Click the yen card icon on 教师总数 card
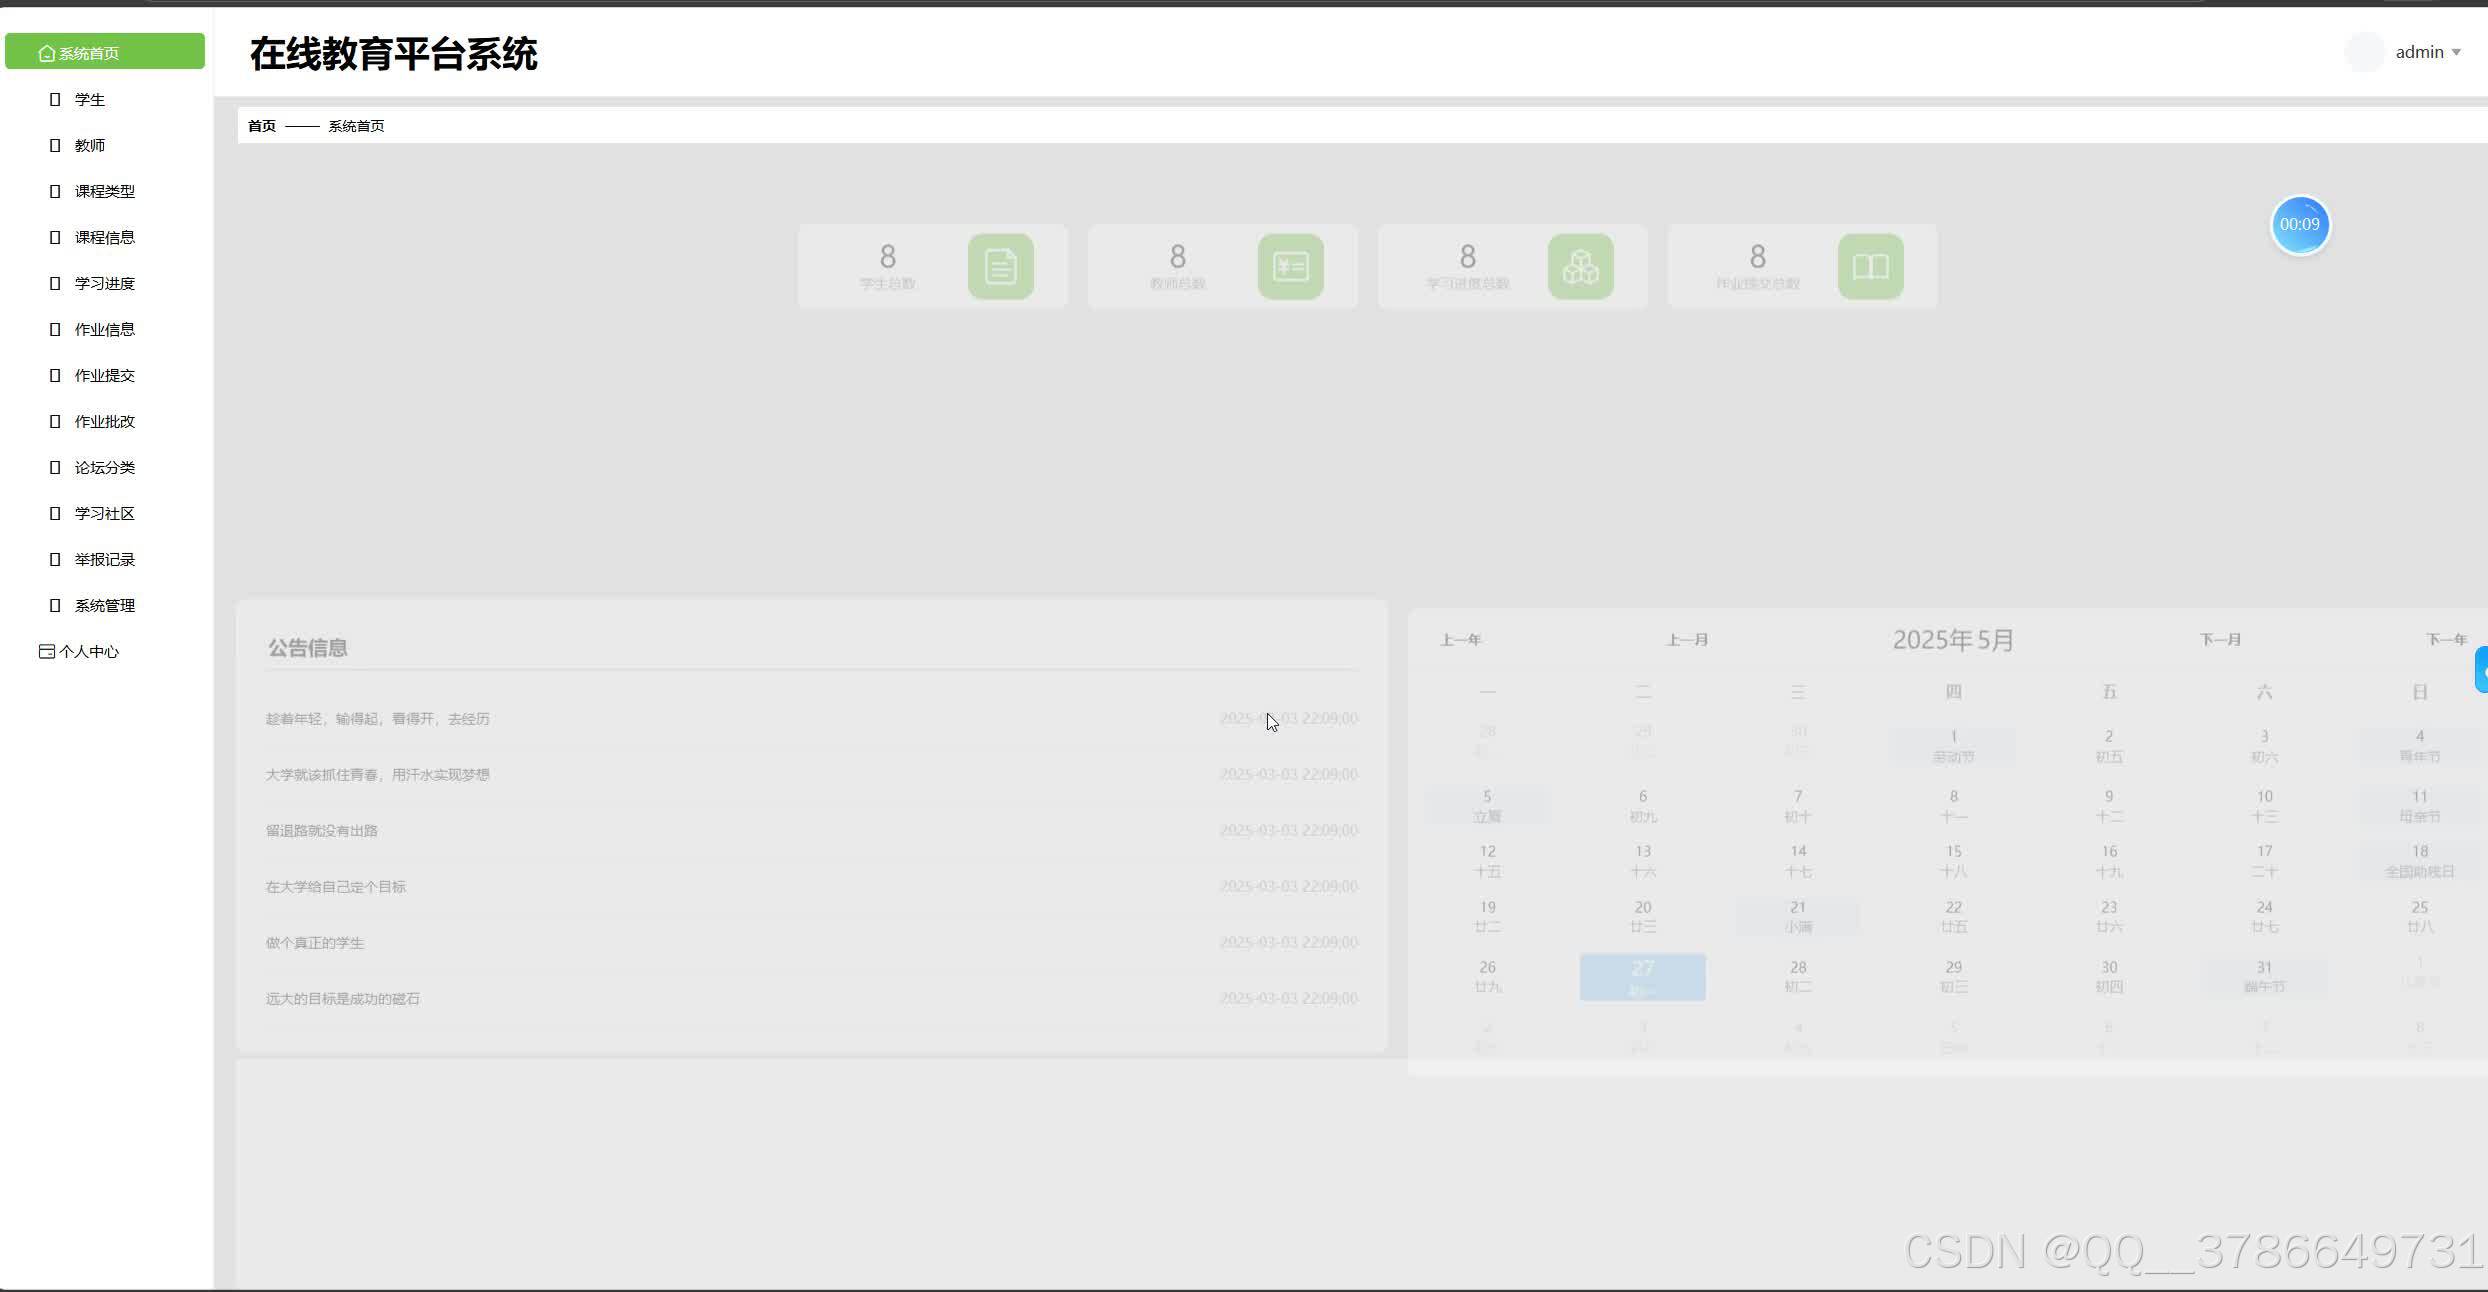 point(1290,267)
